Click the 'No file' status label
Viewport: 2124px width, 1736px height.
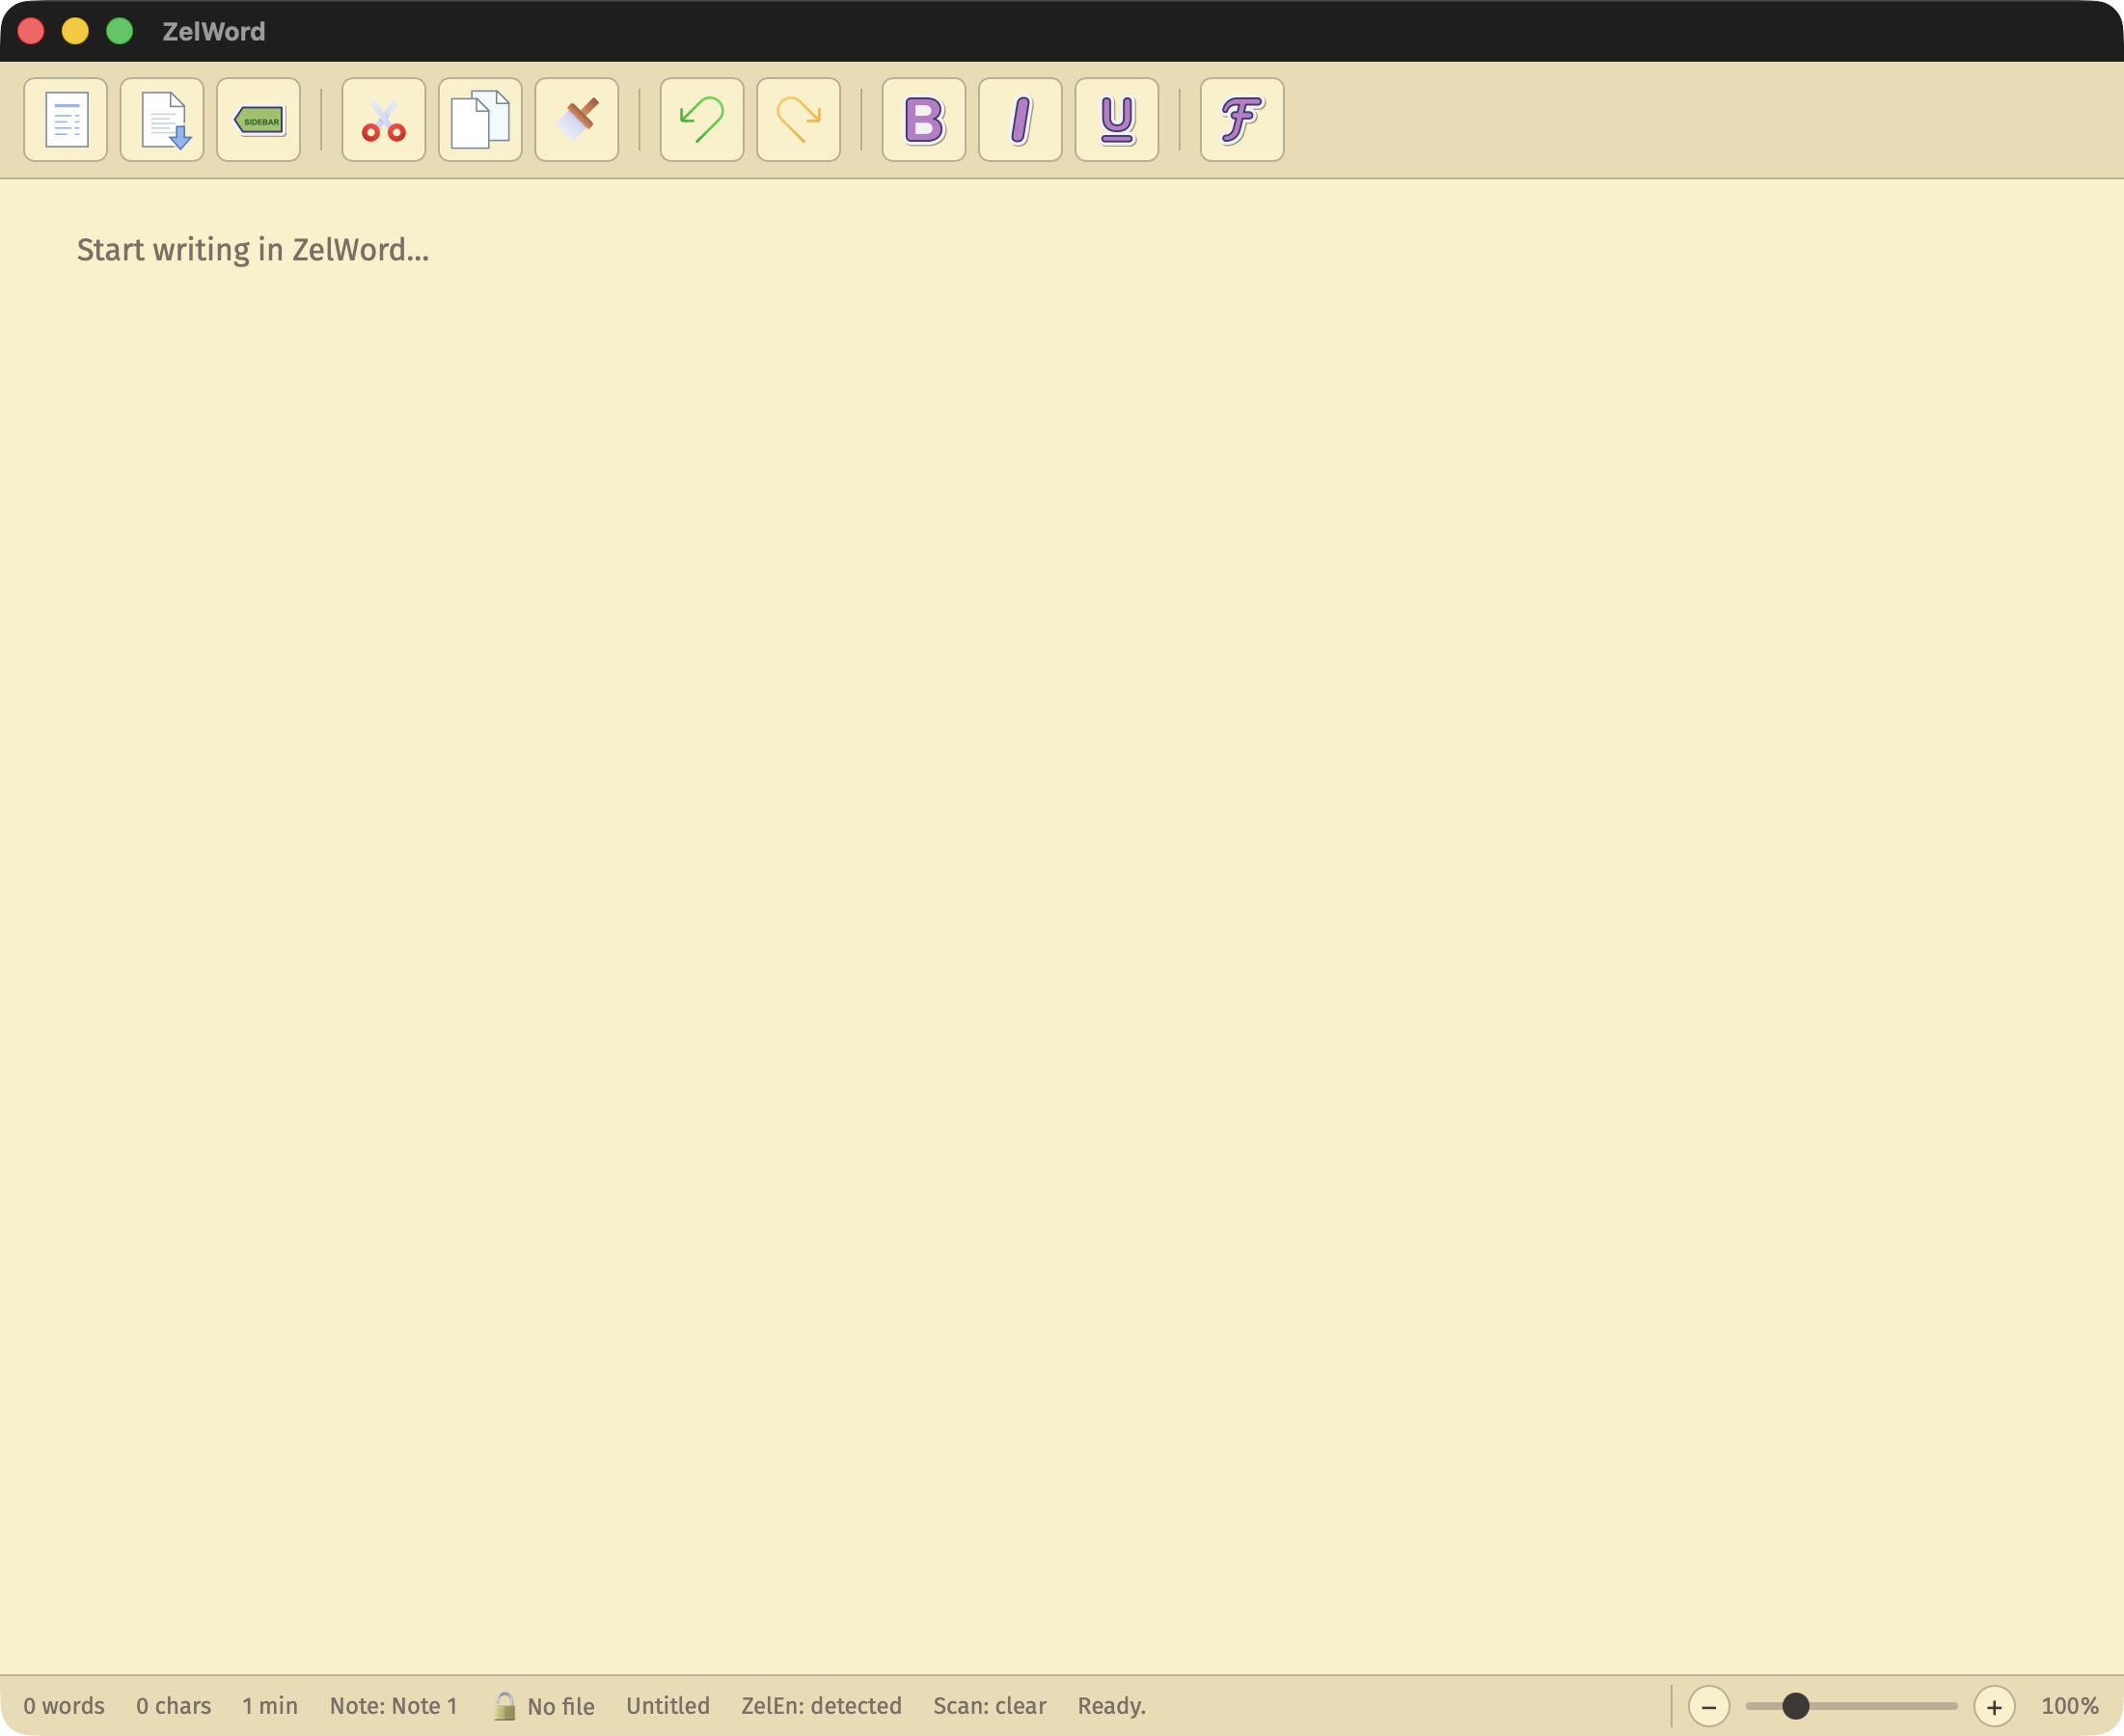(x=561, y=1707)
